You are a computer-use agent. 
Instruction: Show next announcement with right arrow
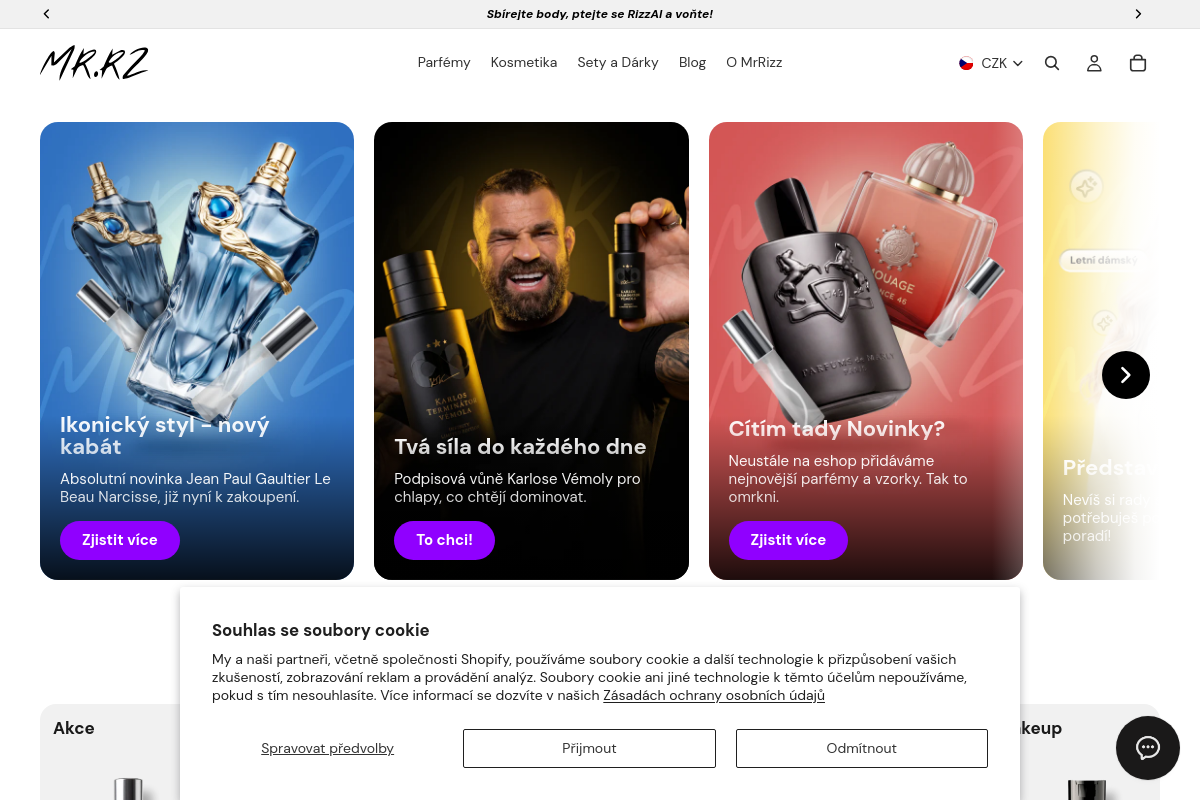point(1138,14)
